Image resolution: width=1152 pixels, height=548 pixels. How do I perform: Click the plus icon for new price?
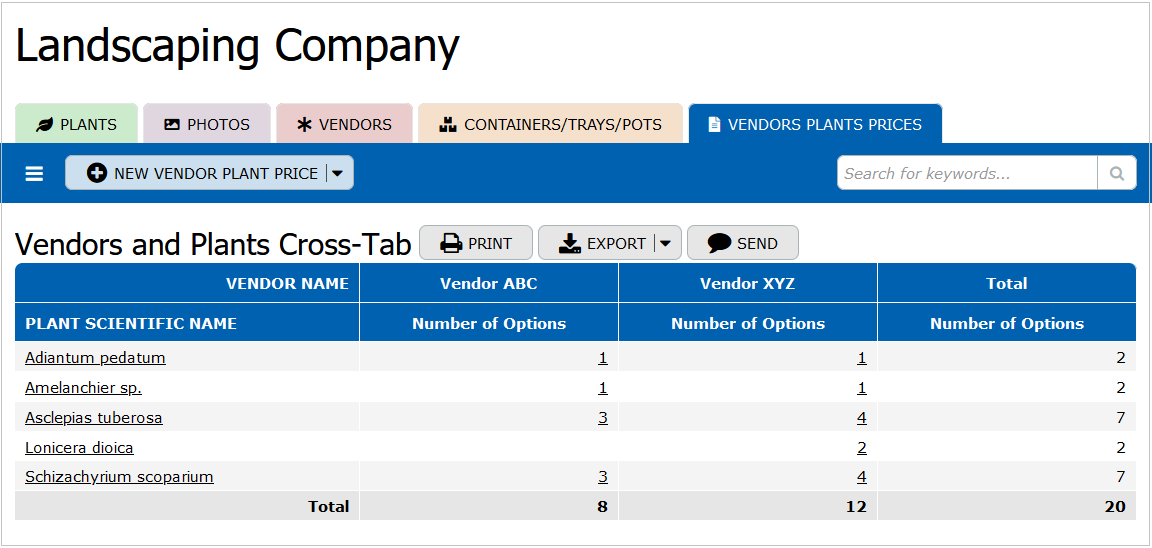click(x=97, y=173)
